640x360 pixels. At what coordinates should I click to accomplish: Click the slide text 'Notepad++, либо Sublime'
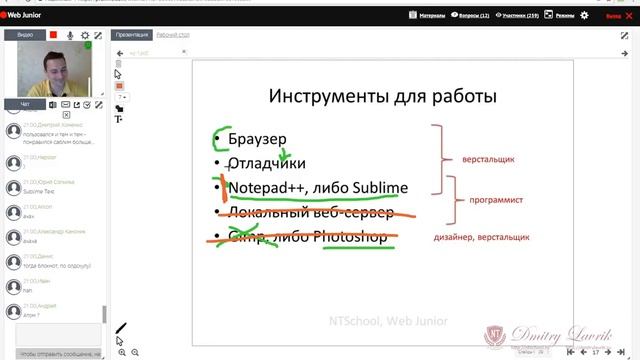[318, 188]
